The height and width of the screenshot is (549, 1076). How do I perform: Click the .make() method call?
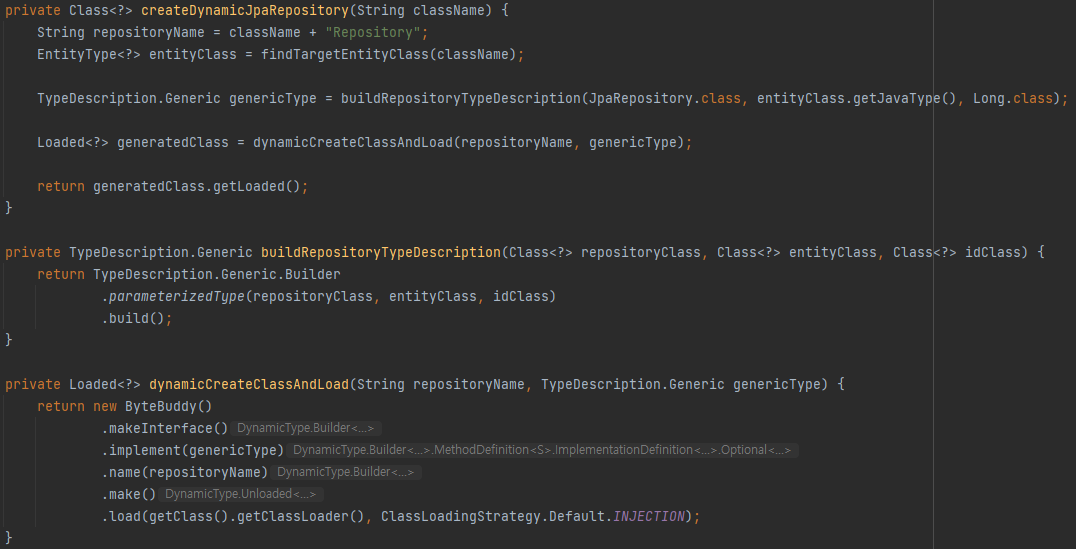click(x=129, y=493)
